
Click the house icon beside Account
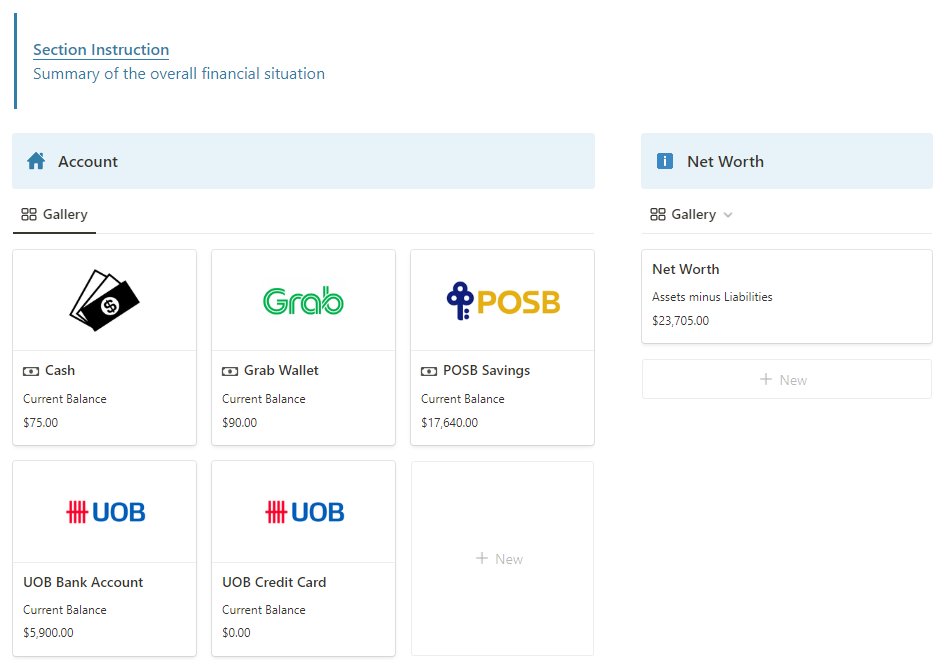[x=36, y=161]
